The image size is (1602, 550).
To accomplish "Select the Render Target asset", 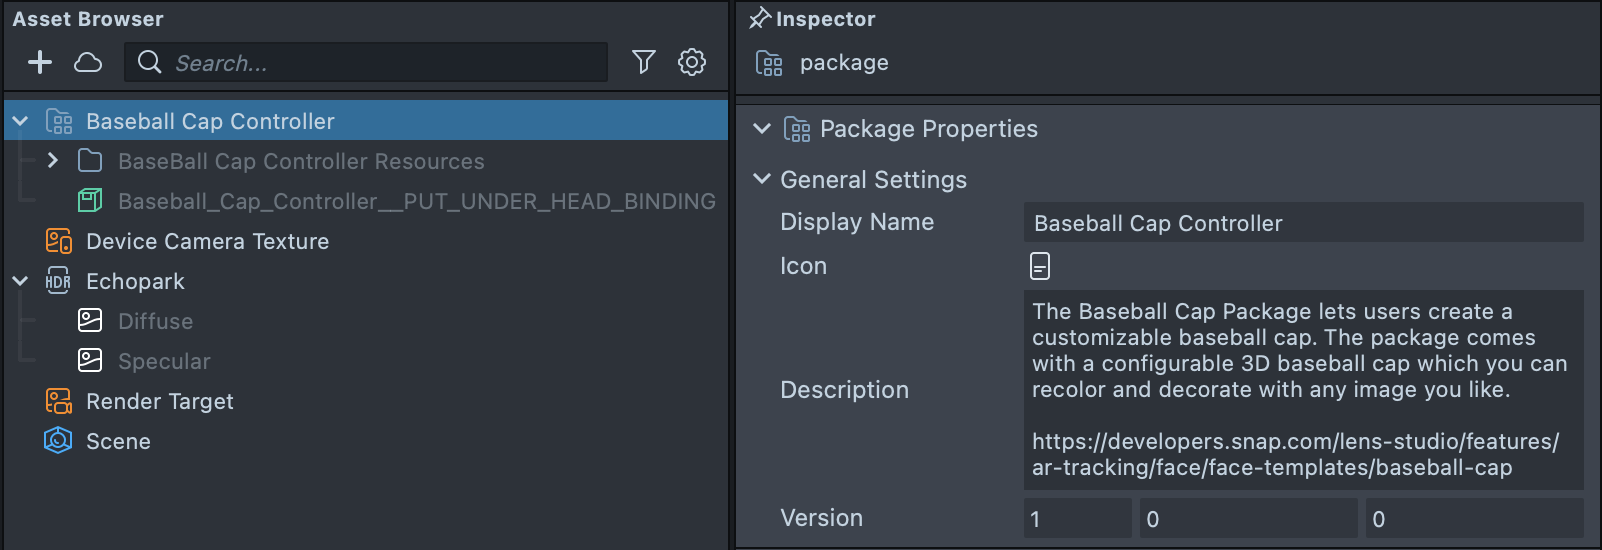I will coord(159,401).
